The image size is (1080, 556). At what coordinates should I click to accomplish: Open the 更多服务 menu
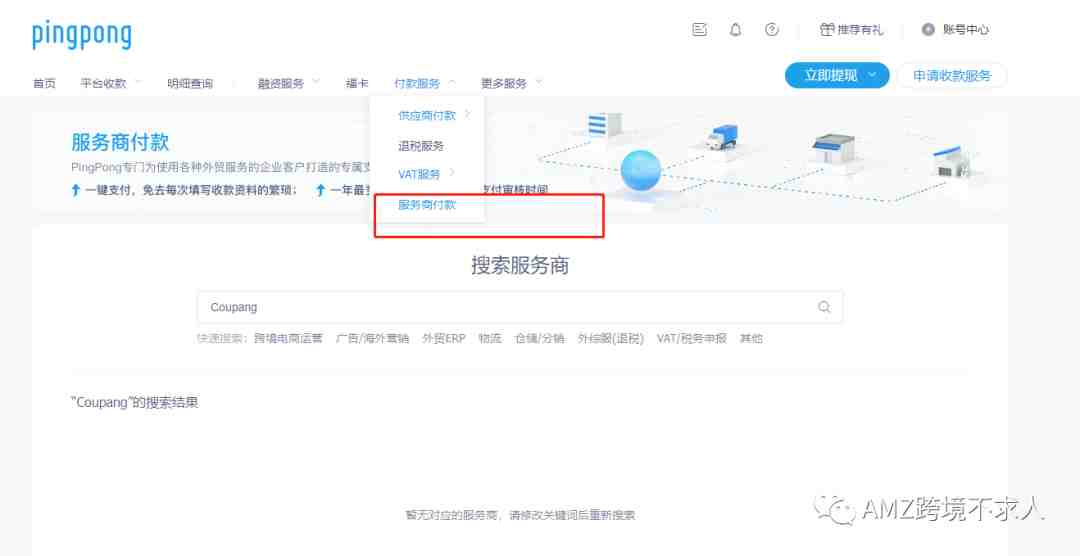coord(503,83)
